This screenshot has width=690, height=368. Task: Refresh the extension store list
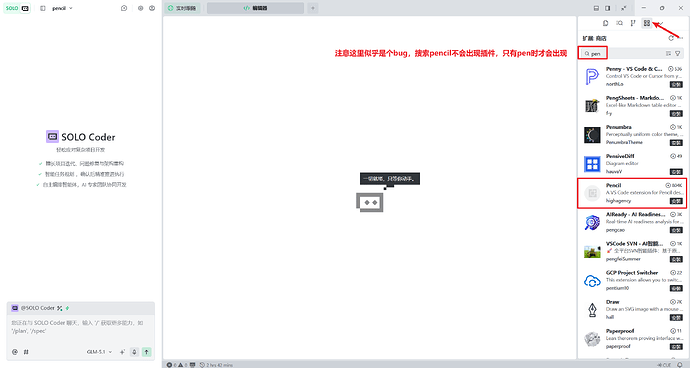[671, 38]
